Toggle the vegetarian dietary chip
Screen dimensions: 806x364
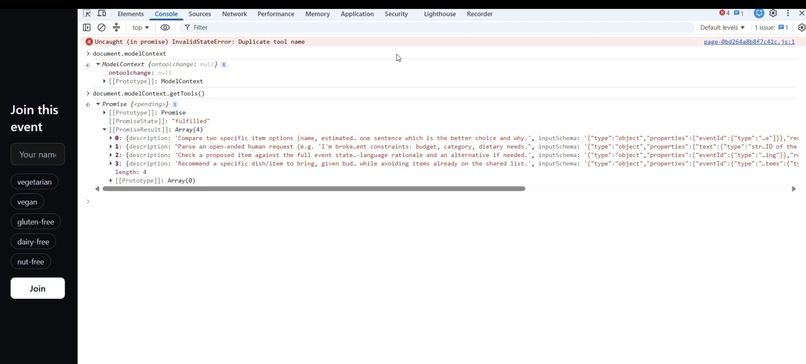tap(34, 182)
